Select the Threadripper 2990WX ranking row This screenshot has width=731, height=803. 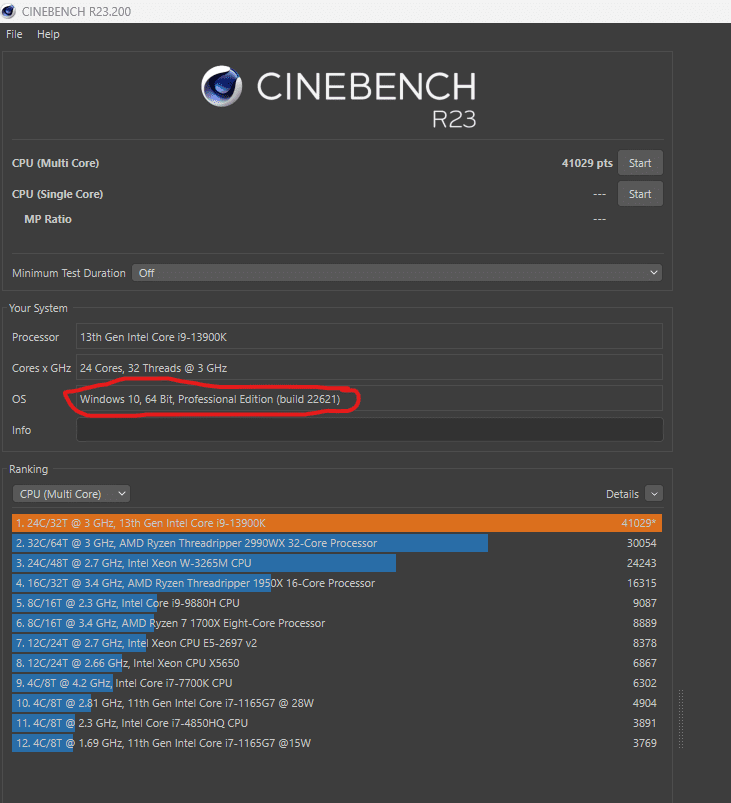(337, 543)
